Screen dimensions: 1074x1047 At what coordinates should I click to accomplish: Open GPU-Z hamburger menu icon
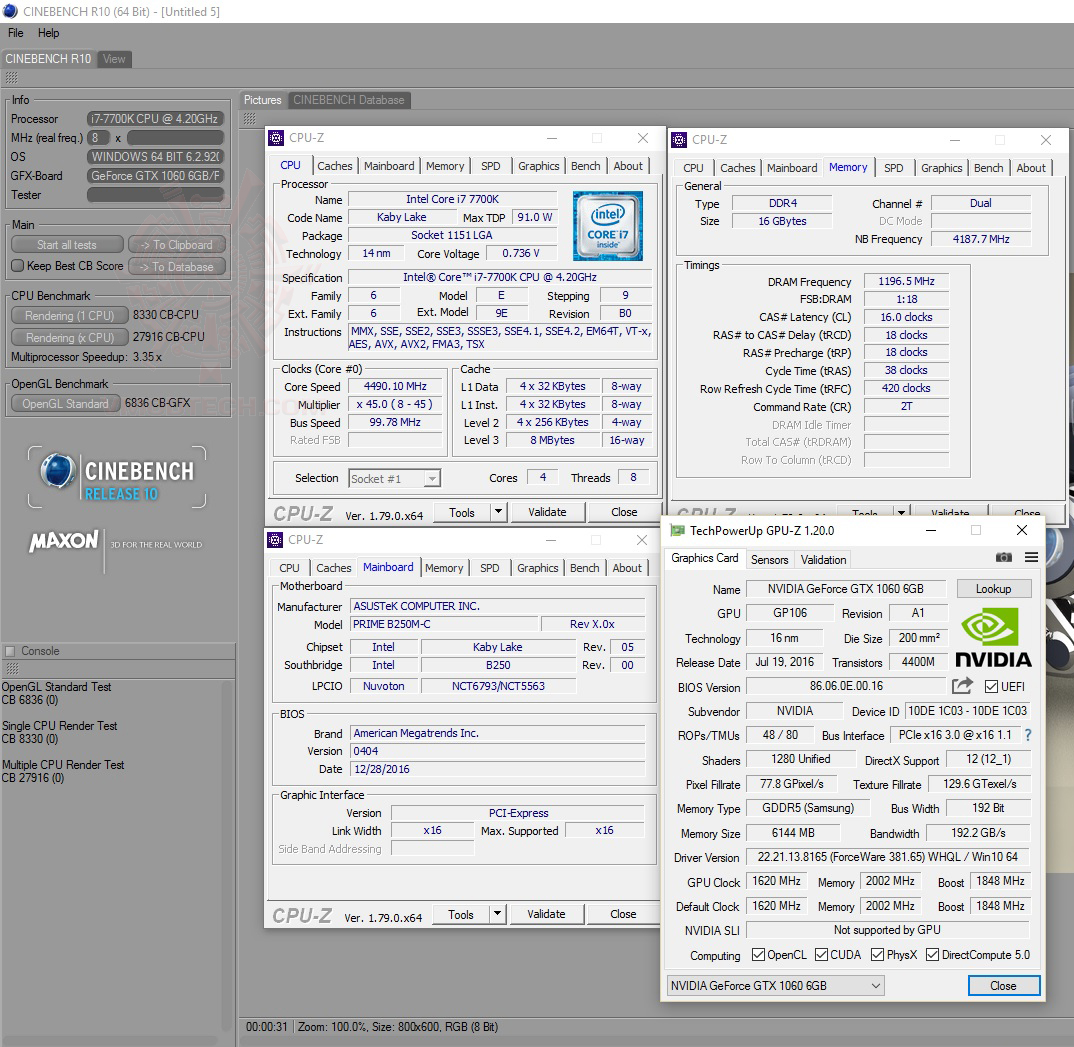[x=1032, y=558]
